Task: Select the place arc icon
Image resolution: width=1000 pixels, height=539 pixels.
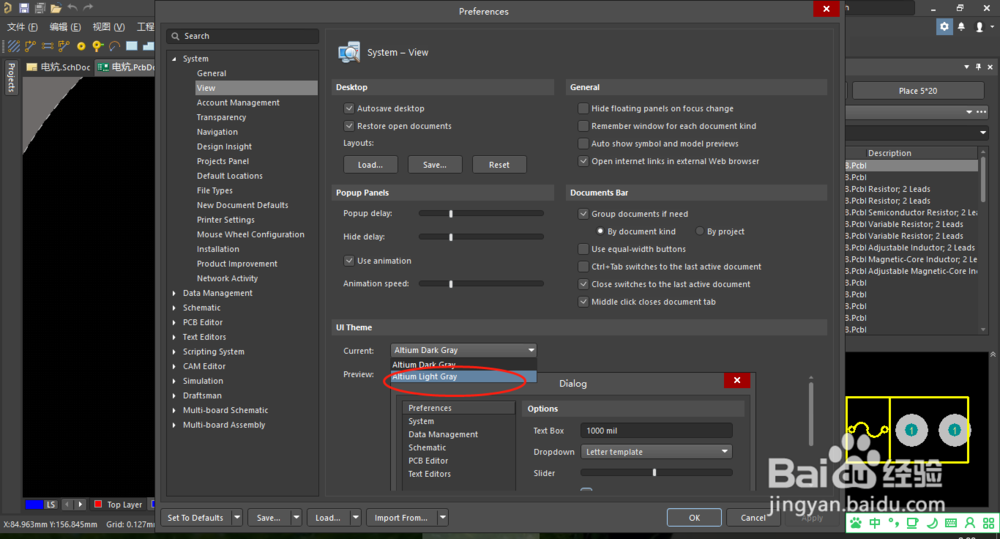Action: tap(115, 46)
